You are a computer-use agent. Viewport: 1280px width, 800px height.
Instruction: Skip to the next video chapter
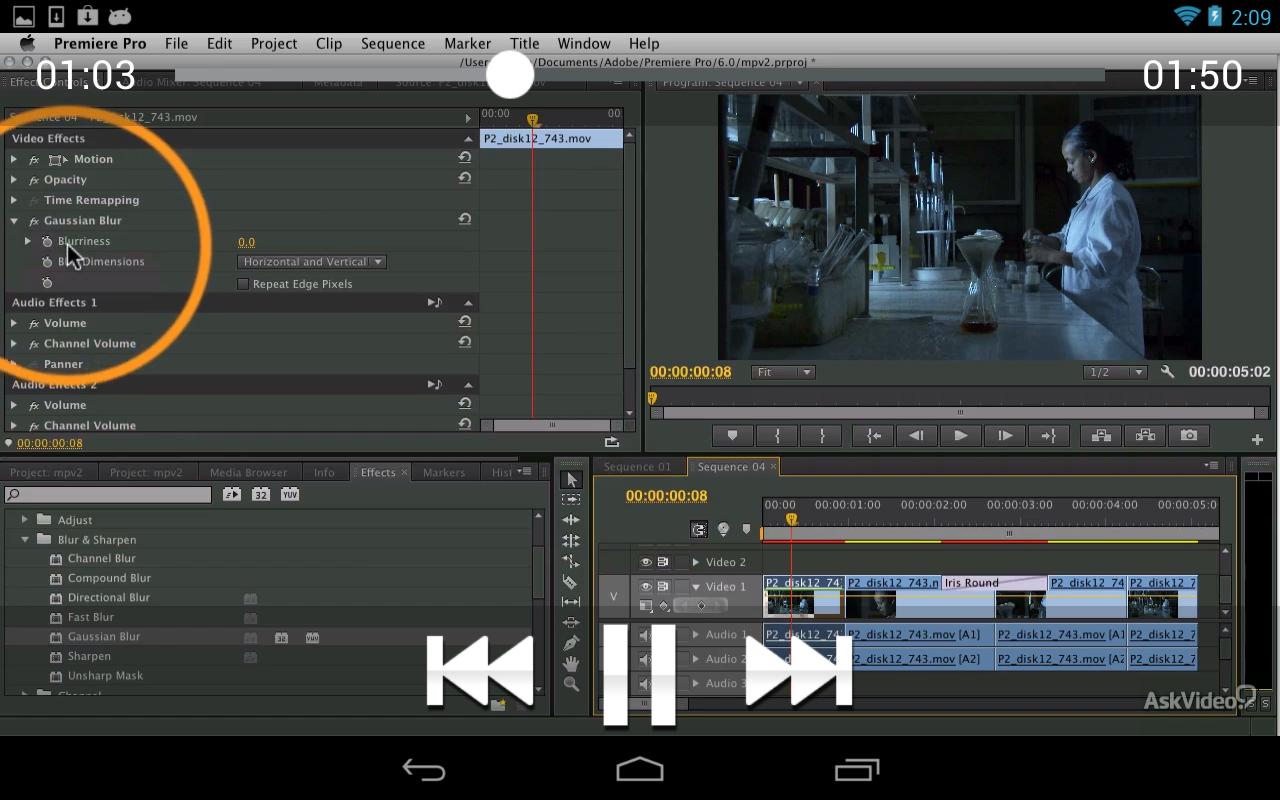pos(798,671)
